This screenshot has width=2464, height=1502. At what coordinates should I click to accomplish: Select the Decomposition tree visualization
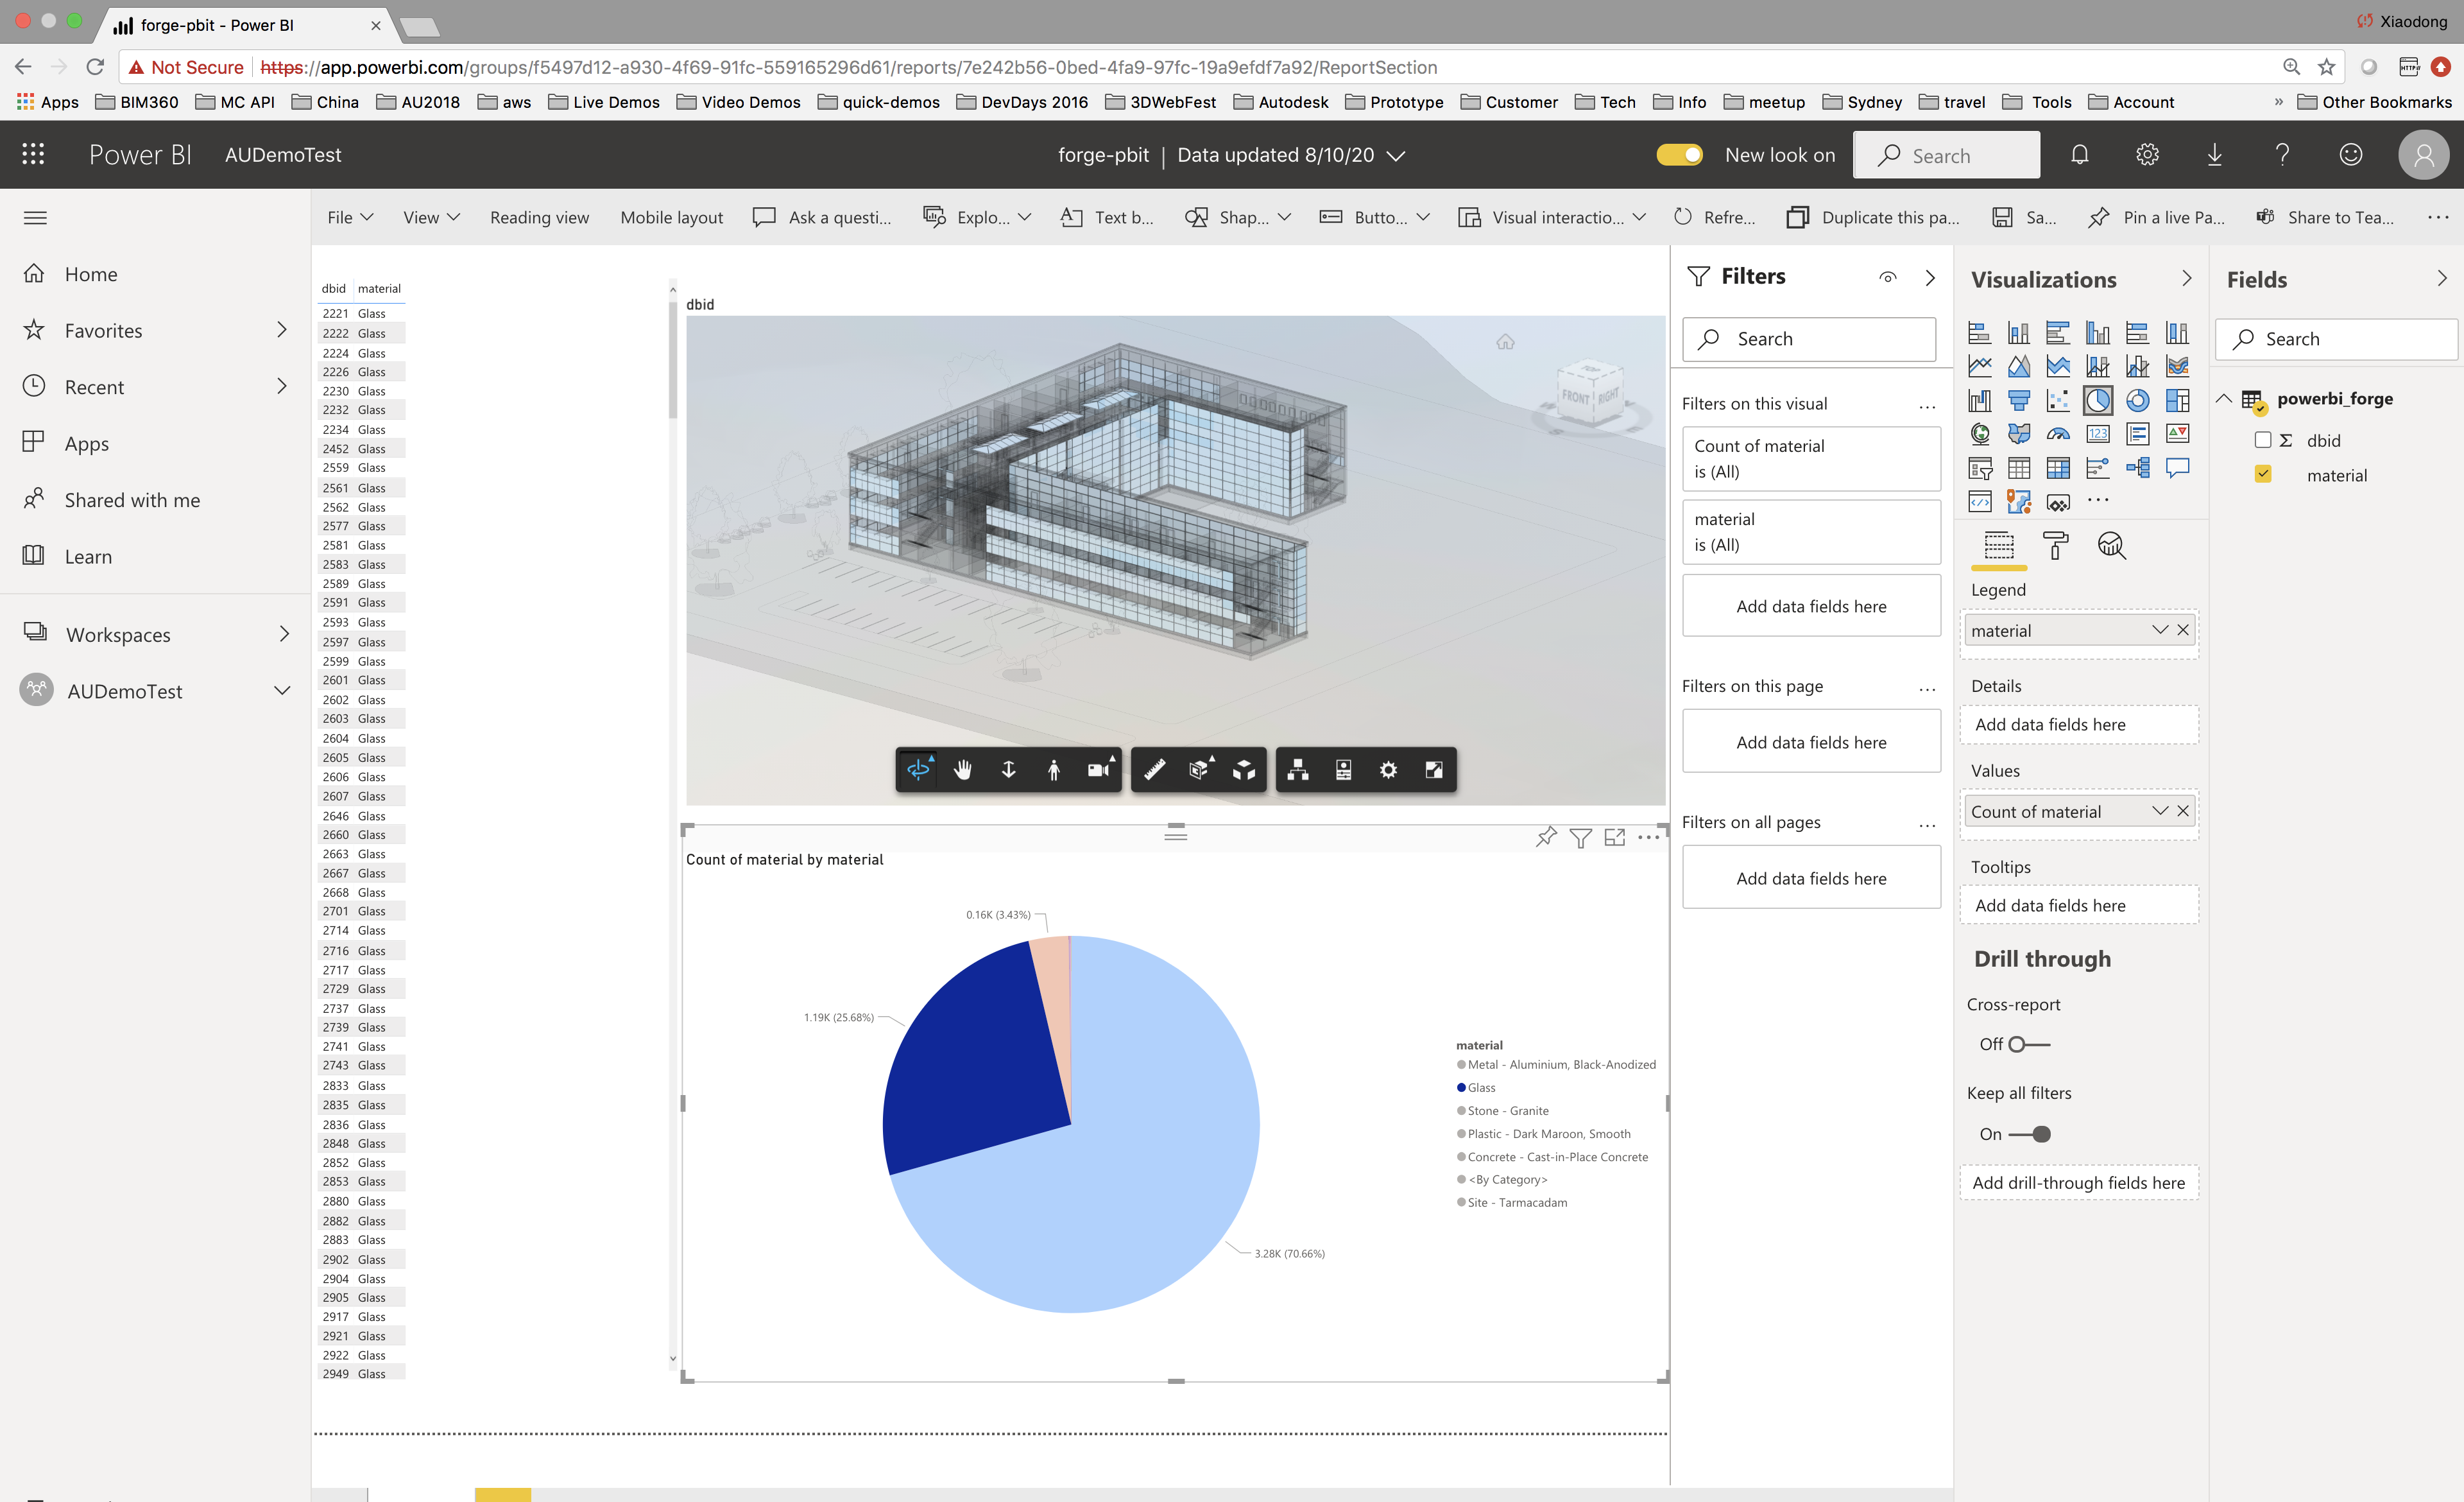click(2137, 468)
